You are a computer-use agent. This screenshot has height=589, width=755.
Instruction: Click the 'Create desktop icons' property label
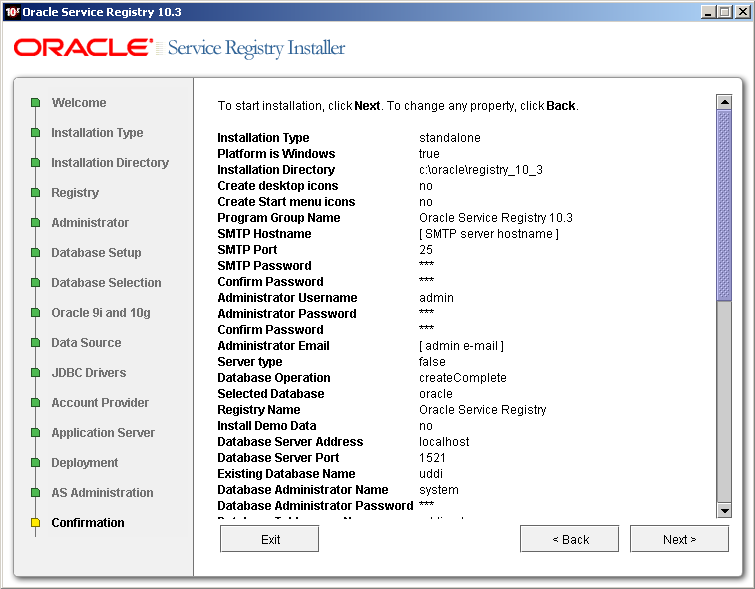tap(278, 185)
